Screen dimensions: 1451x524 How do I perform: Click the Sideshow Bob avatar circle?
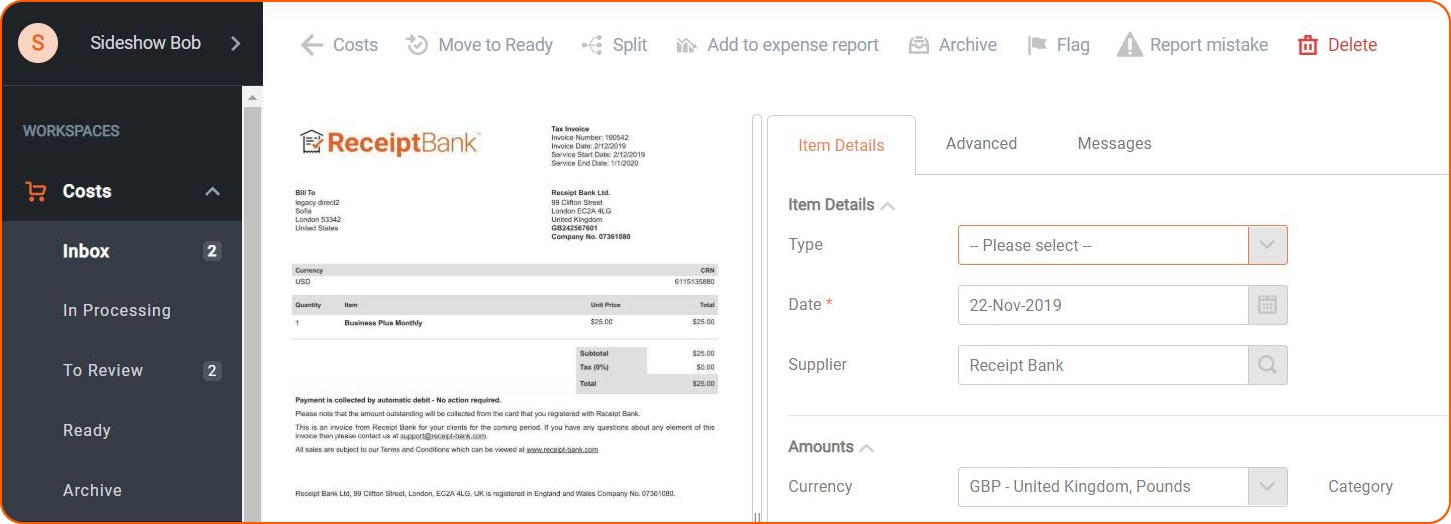pyautogui.click(x=38, y=43)
